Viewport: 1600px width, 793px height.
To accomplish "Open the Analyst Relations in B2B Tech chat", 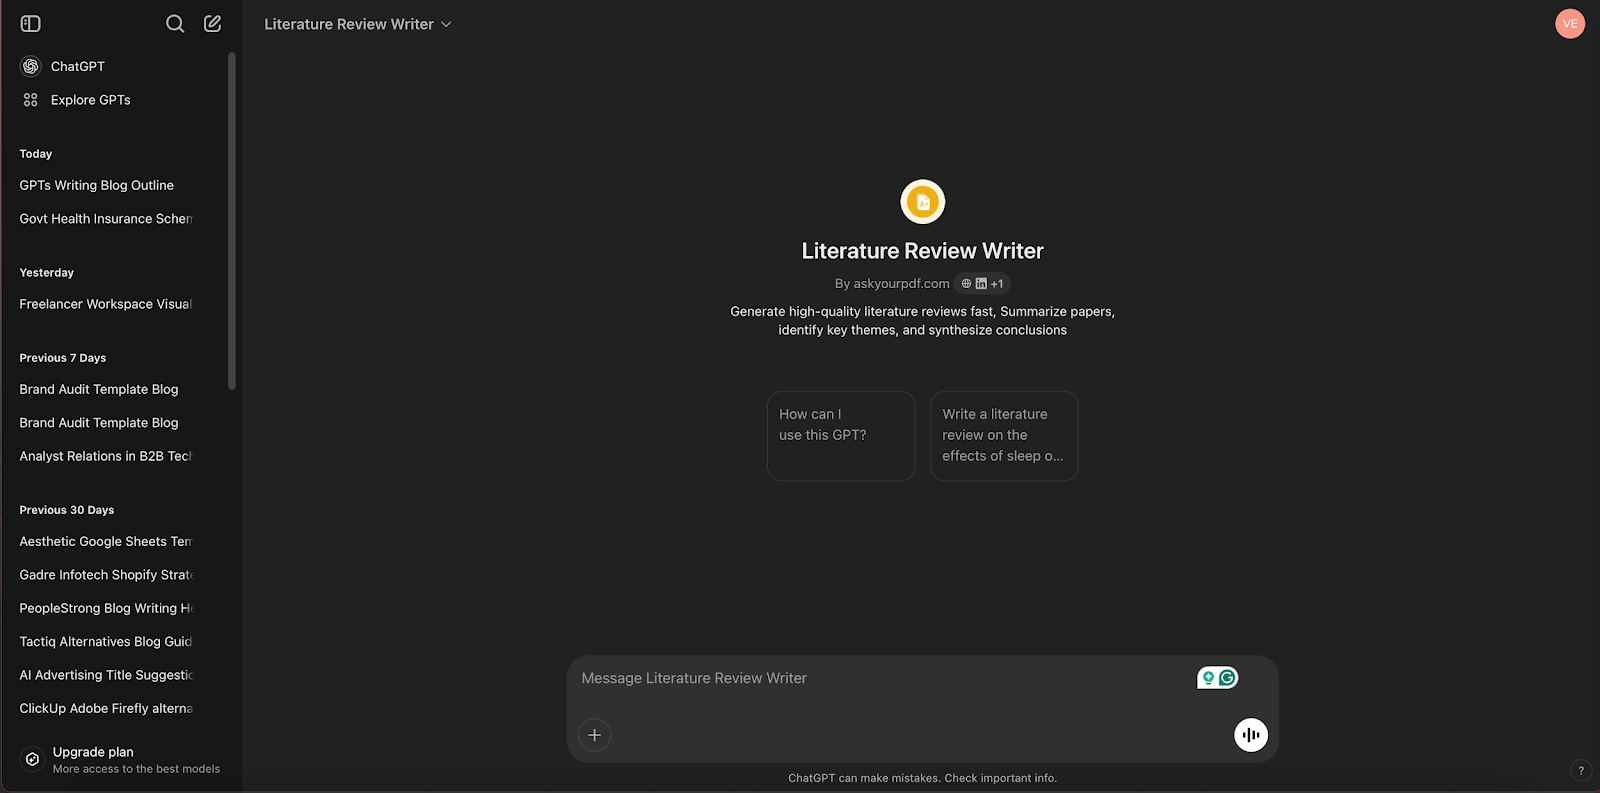I will (x=106, y=456).
